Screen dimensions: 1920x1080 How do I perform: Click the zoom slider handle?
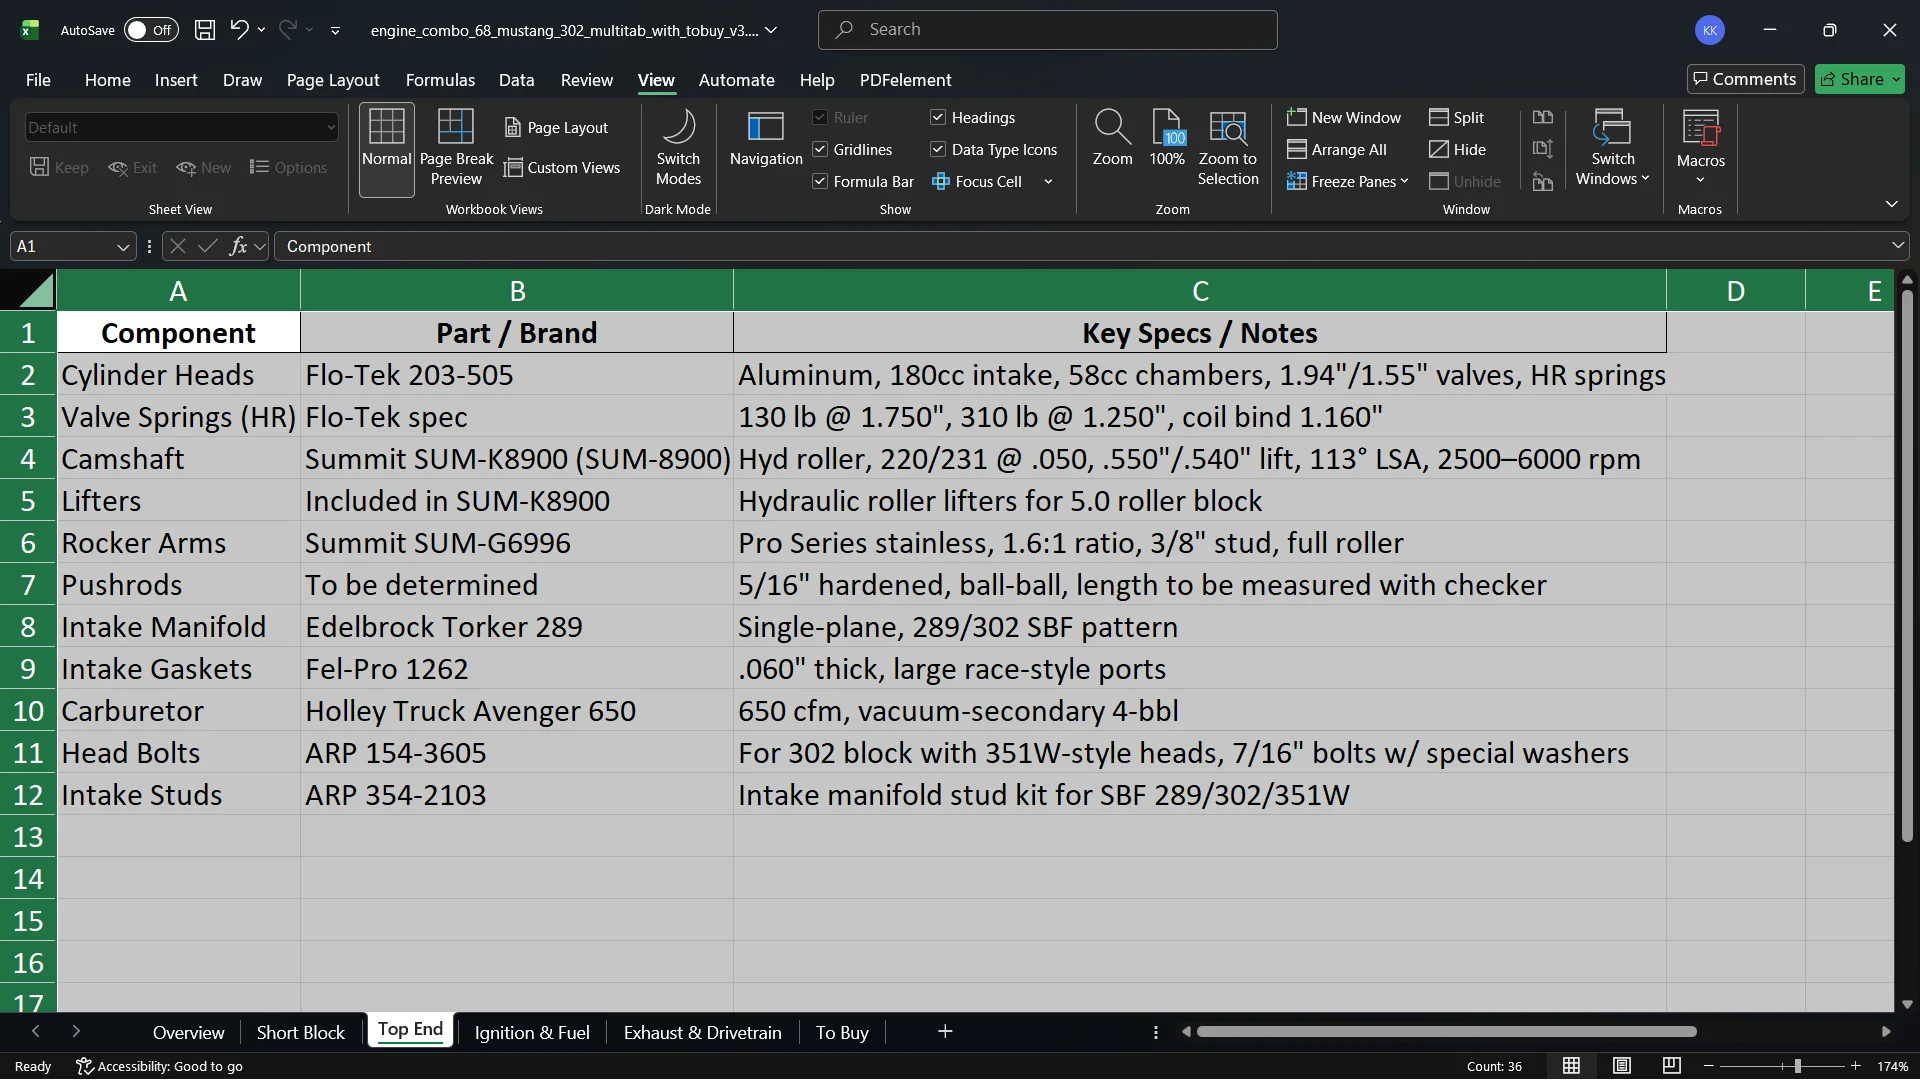click(1797, 1066)
